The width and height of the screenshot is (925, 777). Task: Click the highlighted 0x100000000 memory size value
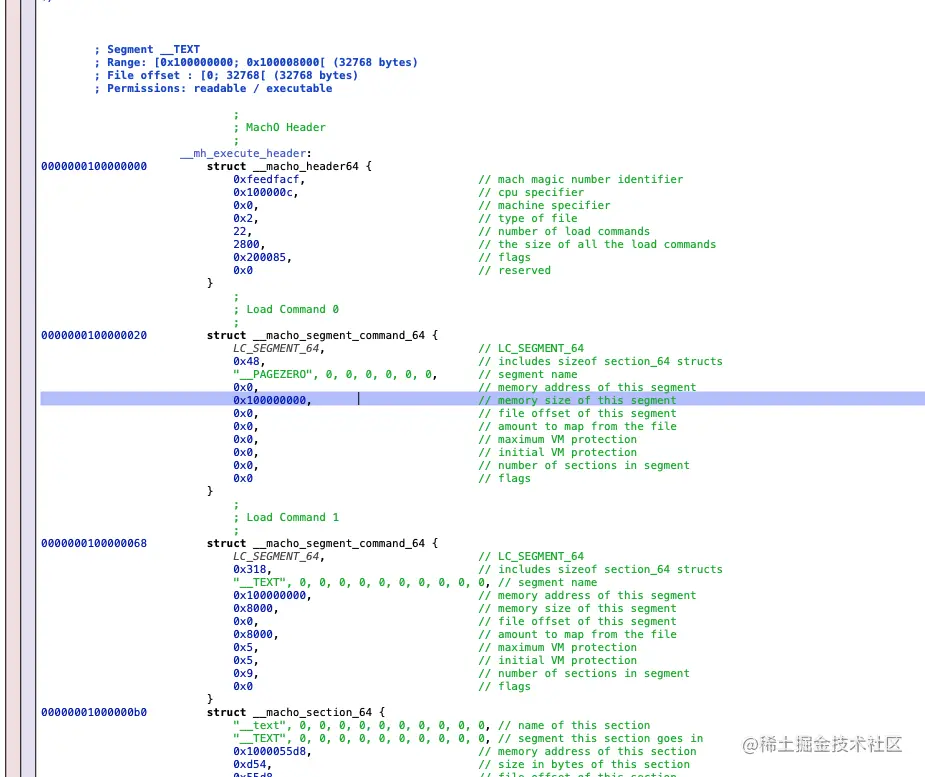click(x=271, y=400)
